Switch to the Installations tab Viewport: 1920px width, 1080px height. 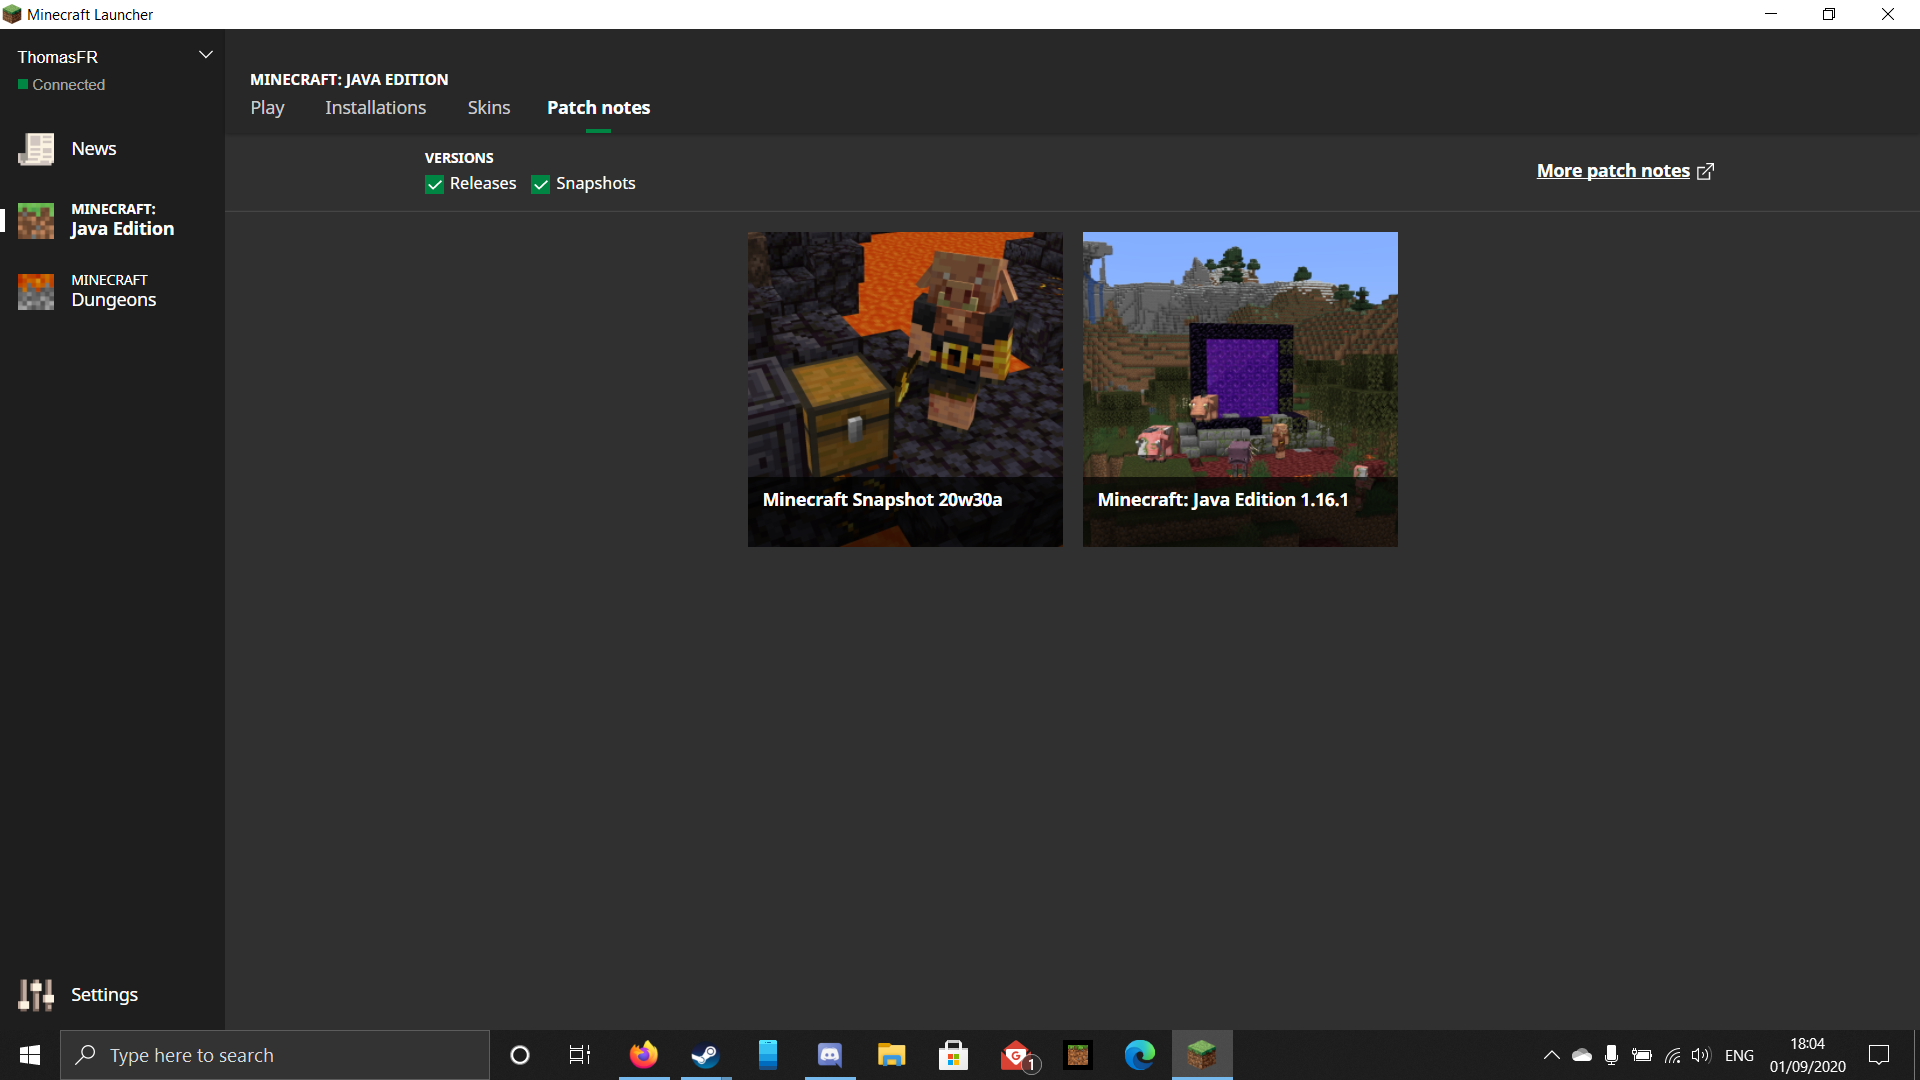pyautogui.click(x=375, y=107)
